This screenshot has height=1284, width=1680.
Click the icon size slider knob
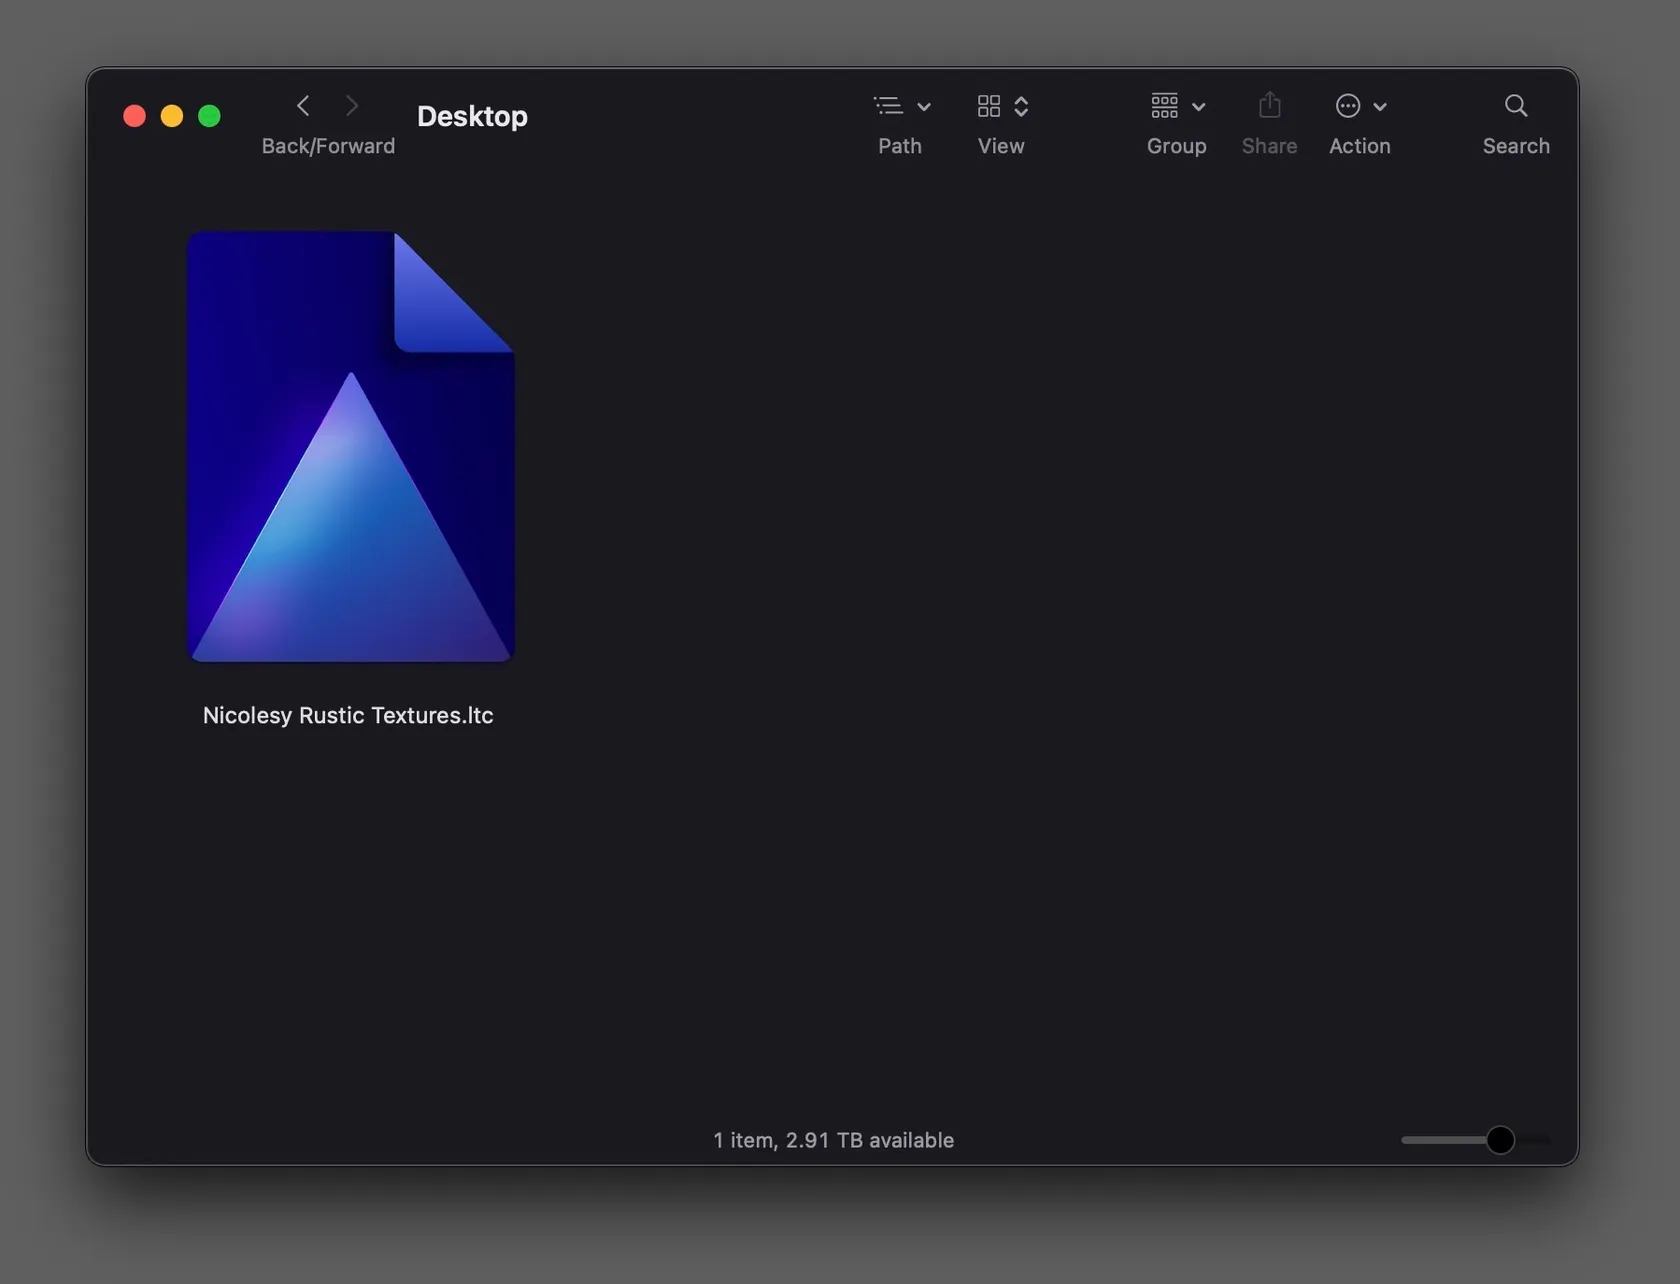point(1499,1140)
